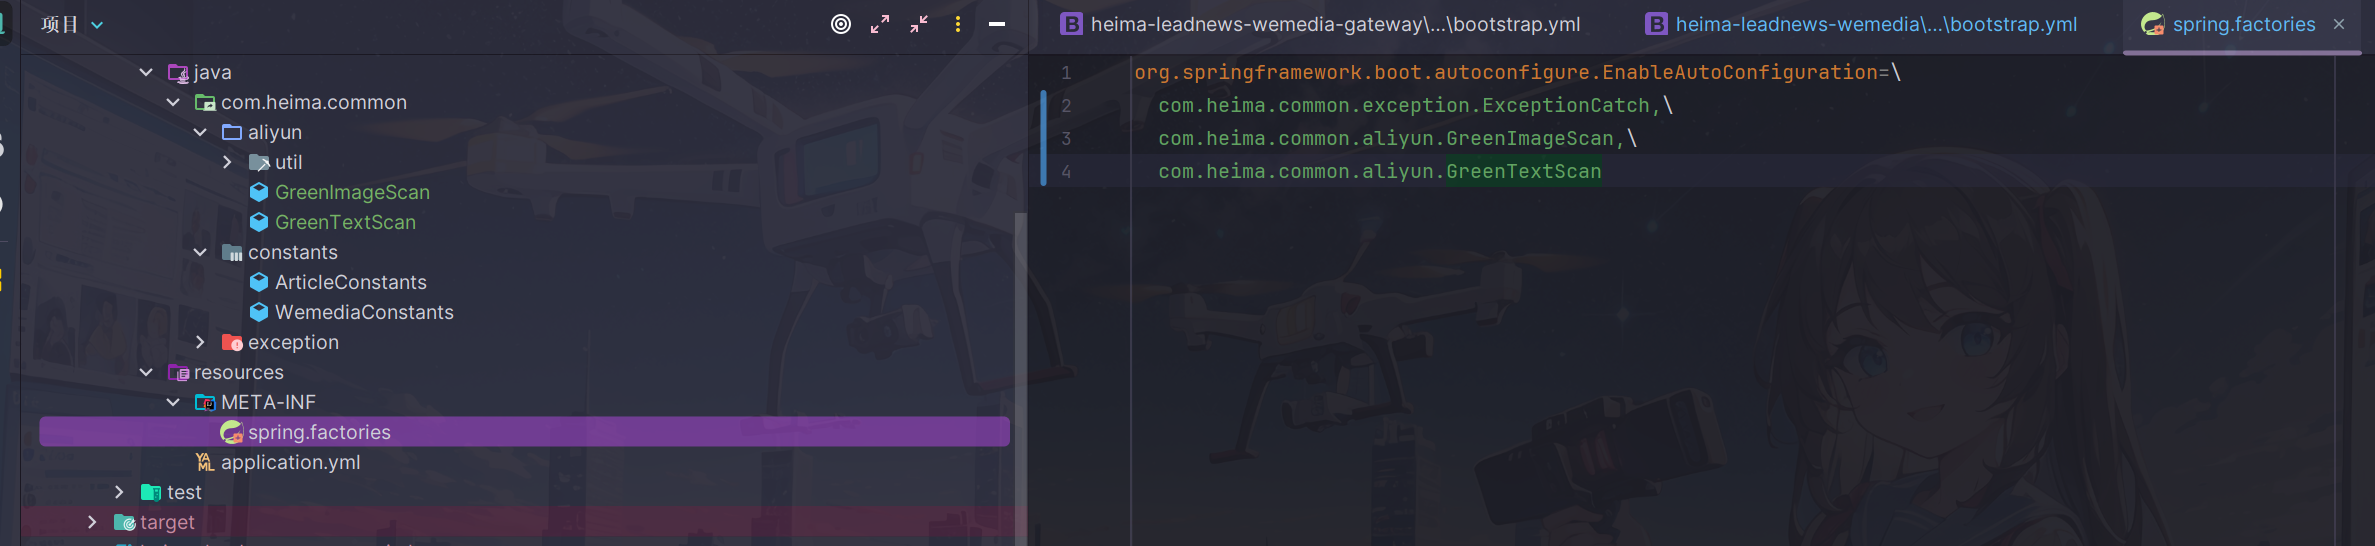The image size is (2375, 546).
Task: Hide the project tool window with minus button
Action: (x=997, y=24)
